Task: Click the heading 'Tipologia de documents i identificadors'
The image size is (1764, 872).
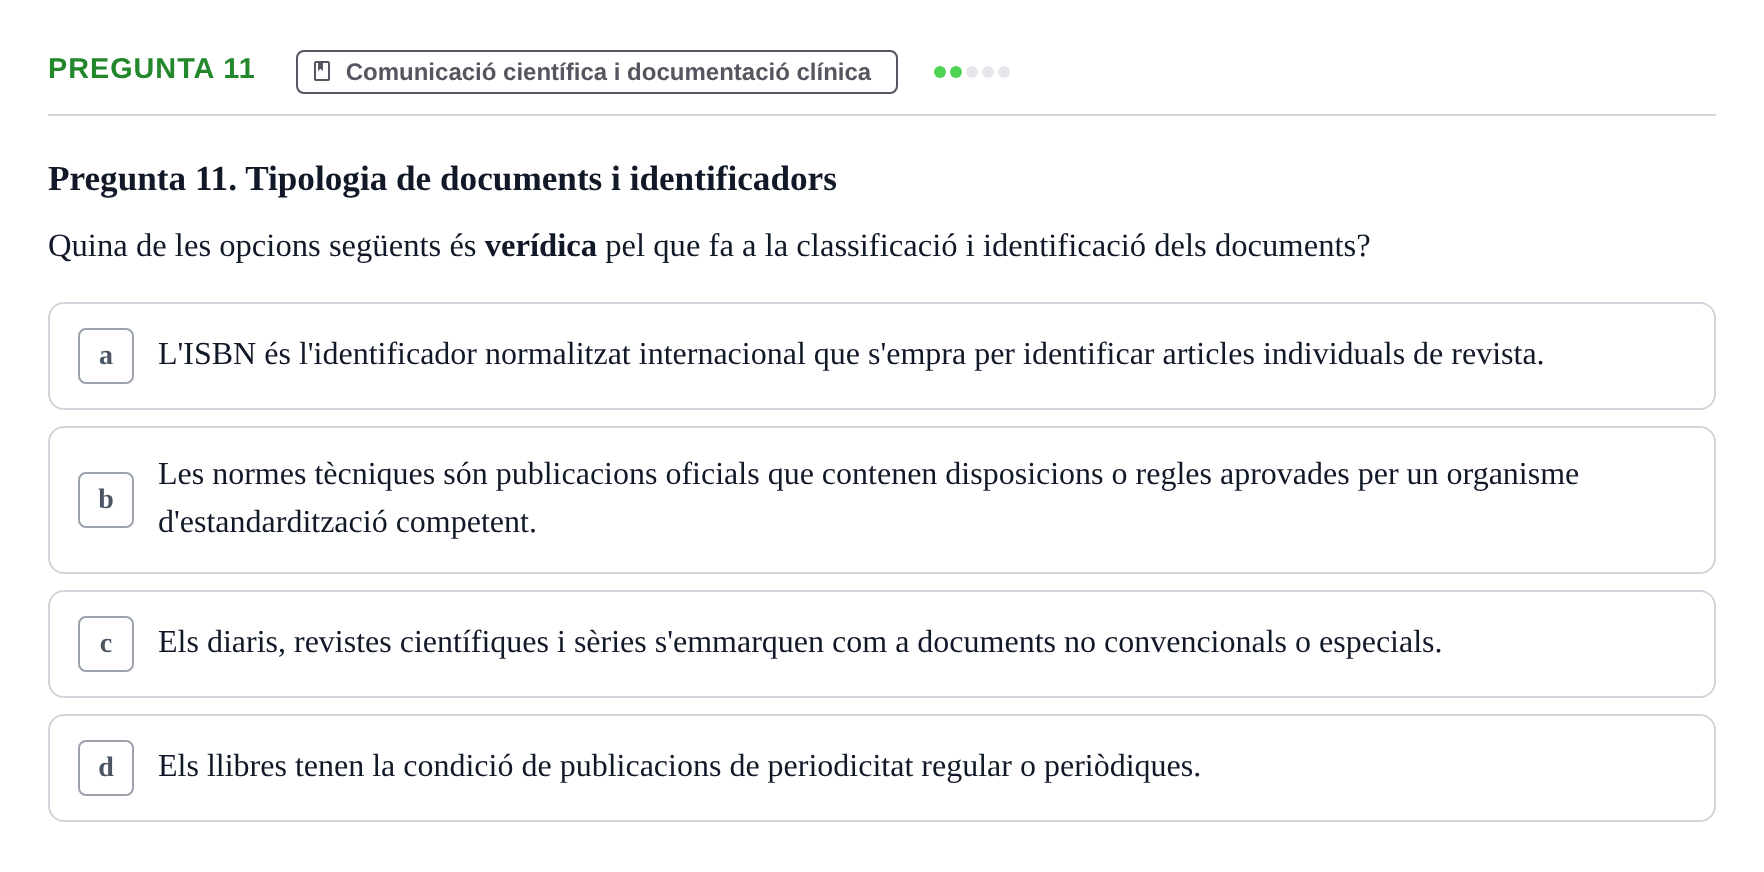Action: [541, 179]
